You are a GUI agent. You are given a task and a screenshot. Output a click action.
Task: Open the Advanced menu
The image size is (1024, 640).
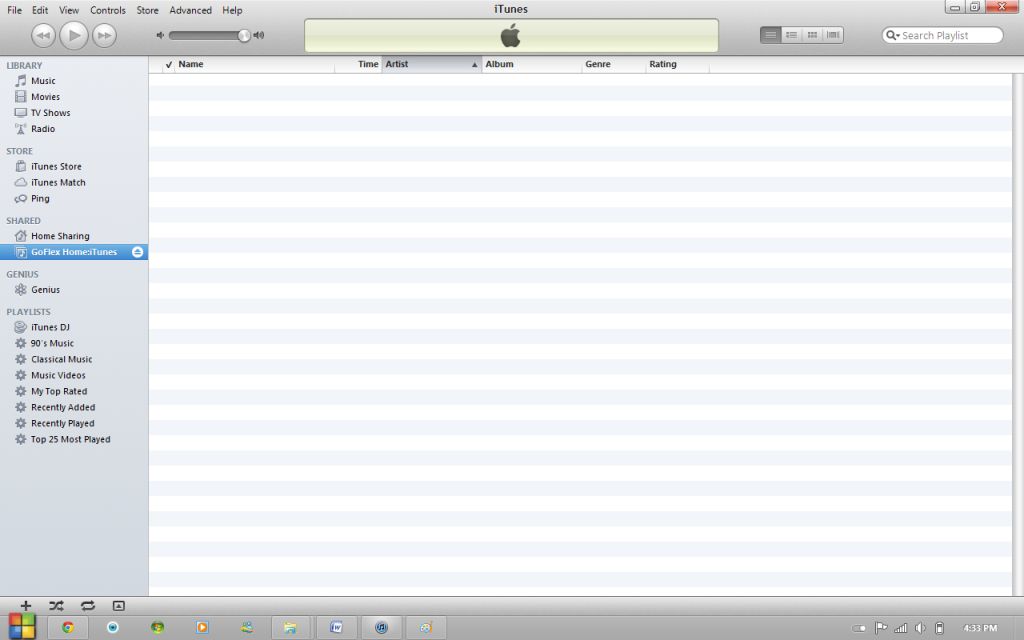pyautogui.click(x=190, y=10)
